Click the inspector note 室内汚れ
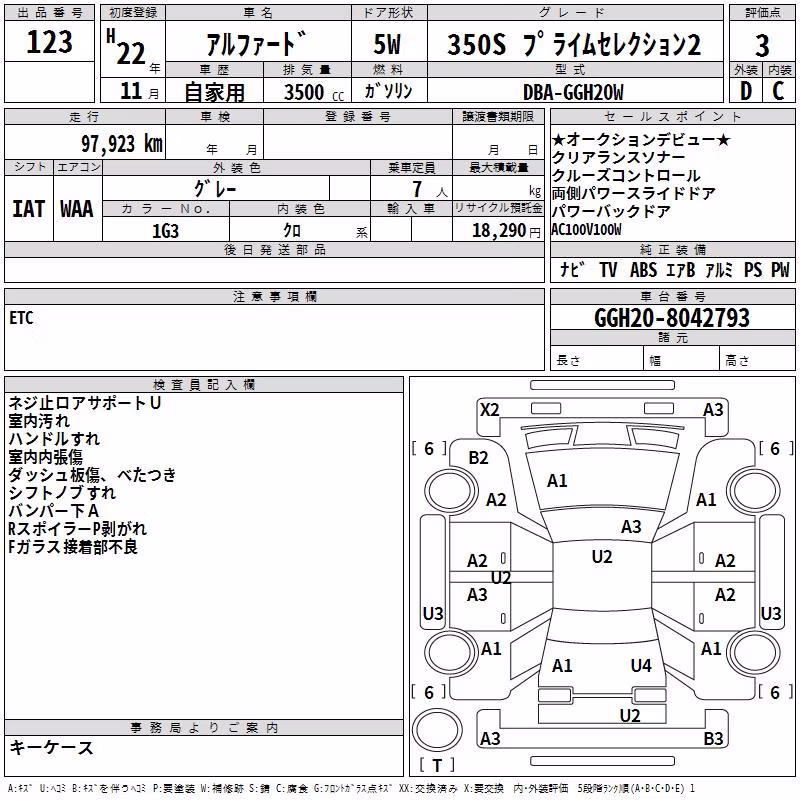 (x=39, y=421)
